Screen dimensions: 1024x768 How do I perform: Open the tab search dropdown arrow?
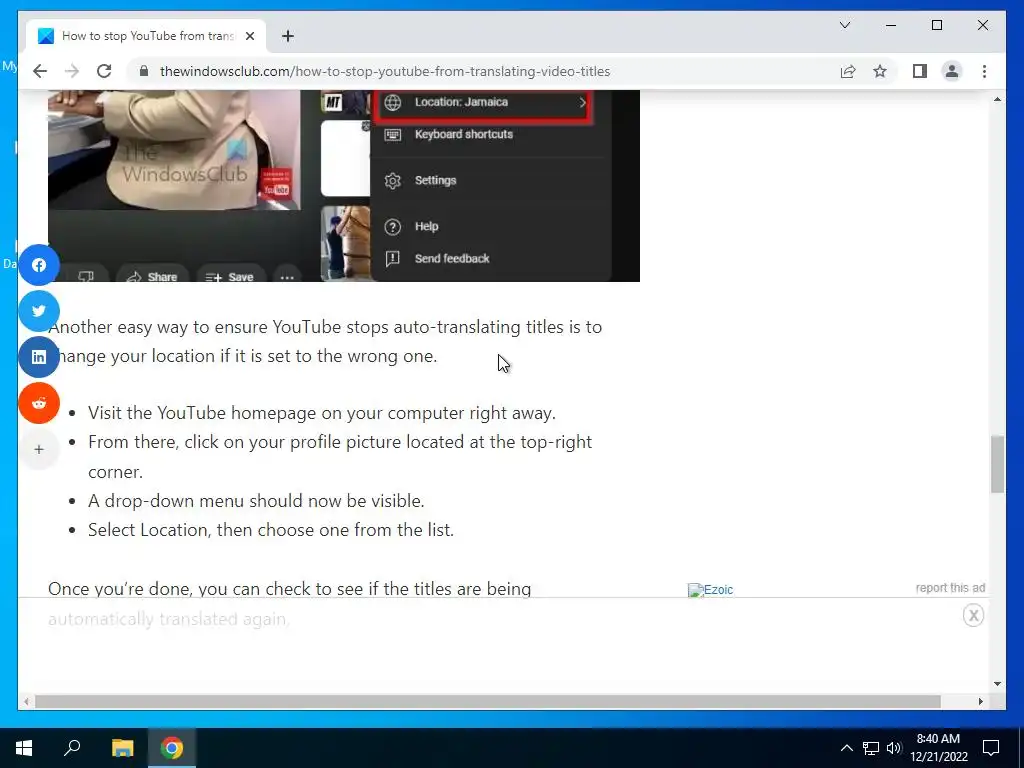pos(844,25)
